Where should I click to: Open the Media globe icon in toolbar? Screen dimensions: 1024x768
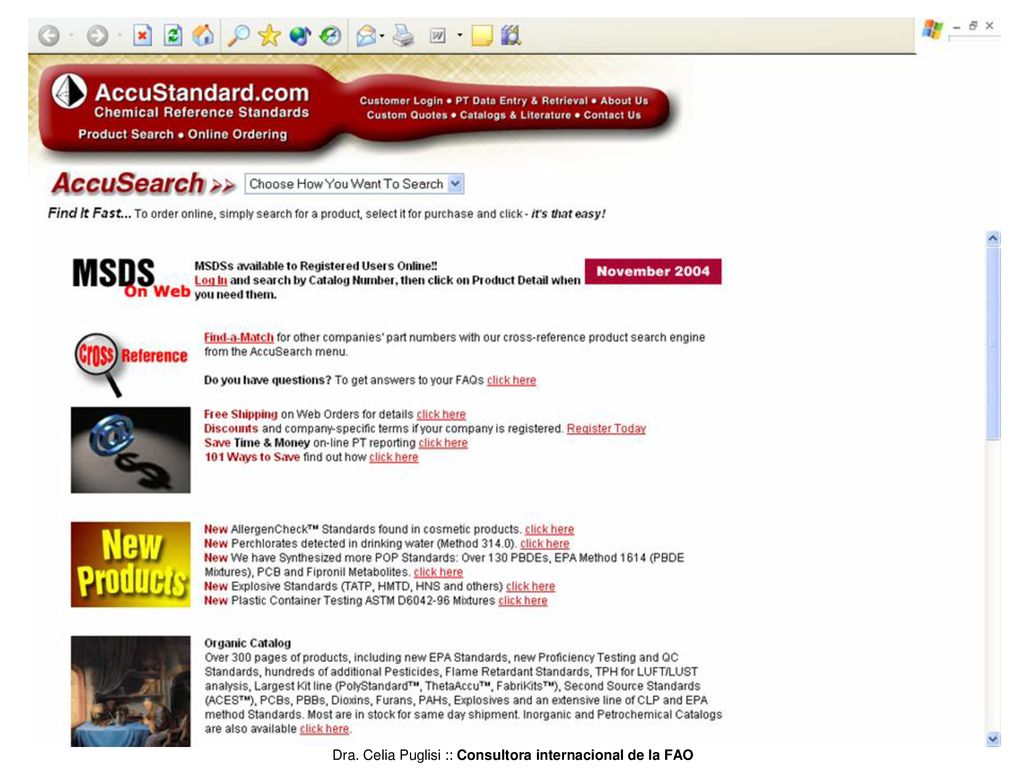point(300,35)
